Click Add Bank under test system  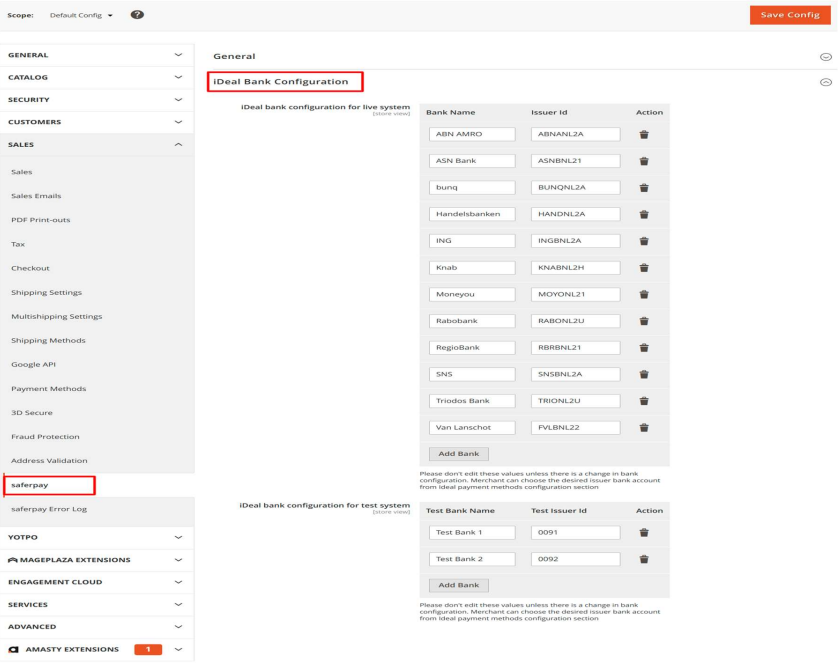tap(458, 585)
